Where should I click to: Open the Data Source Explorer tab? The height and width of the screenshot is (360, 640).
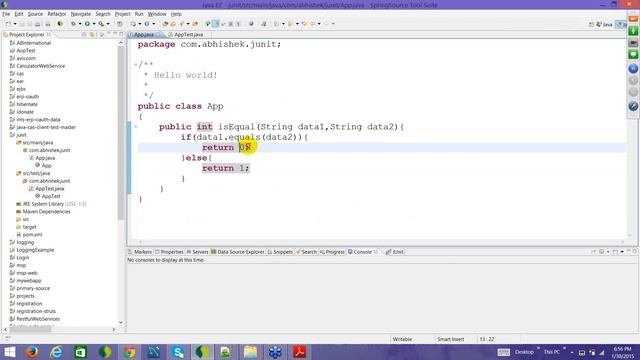238,252
